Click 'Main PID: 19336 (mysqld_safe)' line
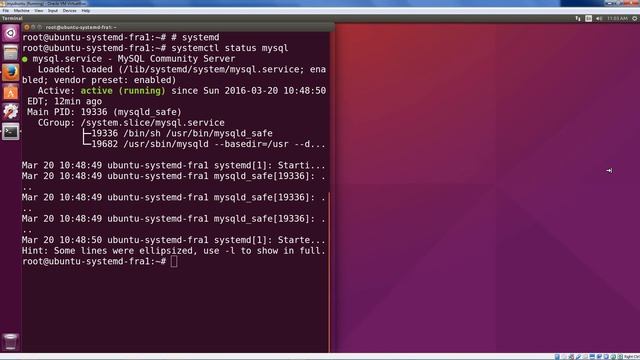 click(x=104, y=112)
